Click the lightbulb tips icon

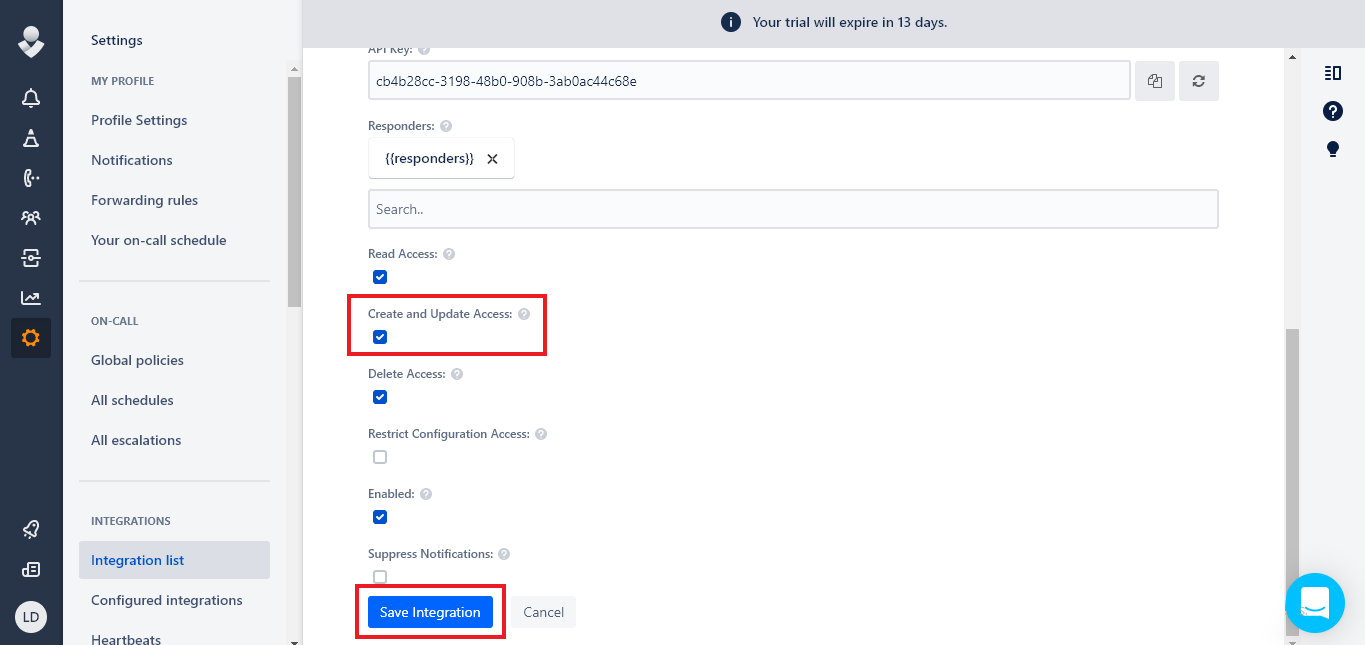pos(1332,149)
